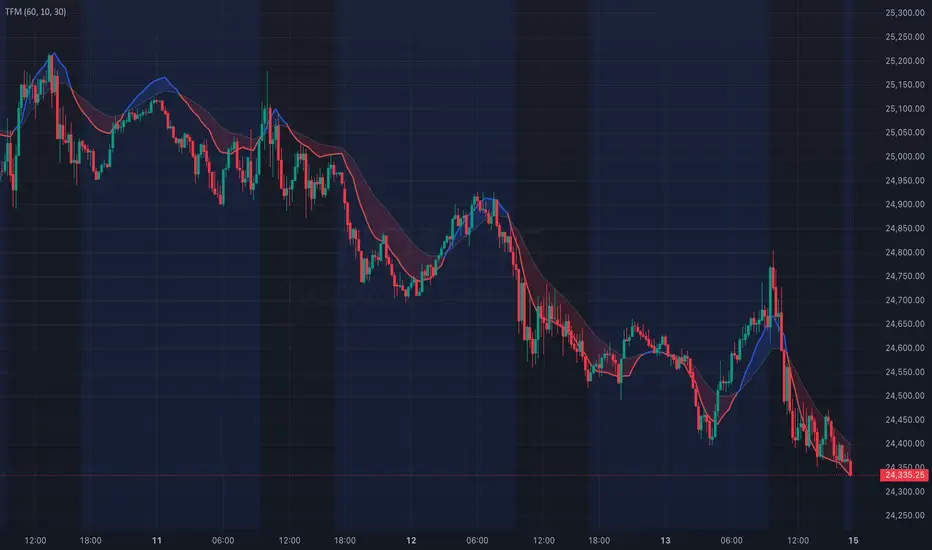
Task: Click the 24,300.00 price axis label
Action: pos(905,492)
